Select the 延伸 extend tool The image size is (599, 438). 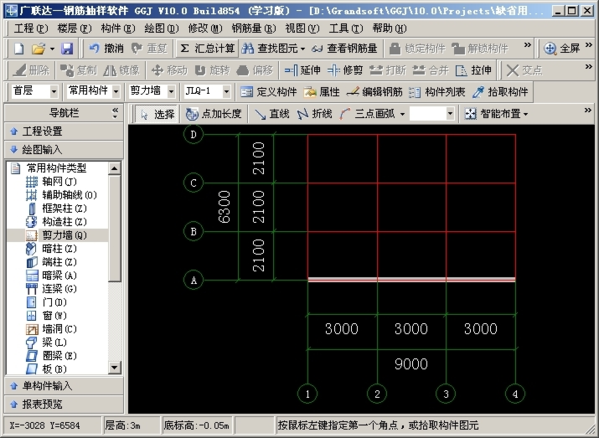click(x=302, y=70)
